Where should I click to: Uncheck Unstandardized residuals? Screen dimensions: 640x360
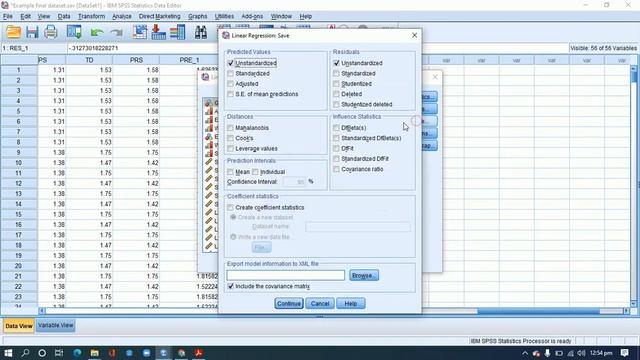[336, 63]
